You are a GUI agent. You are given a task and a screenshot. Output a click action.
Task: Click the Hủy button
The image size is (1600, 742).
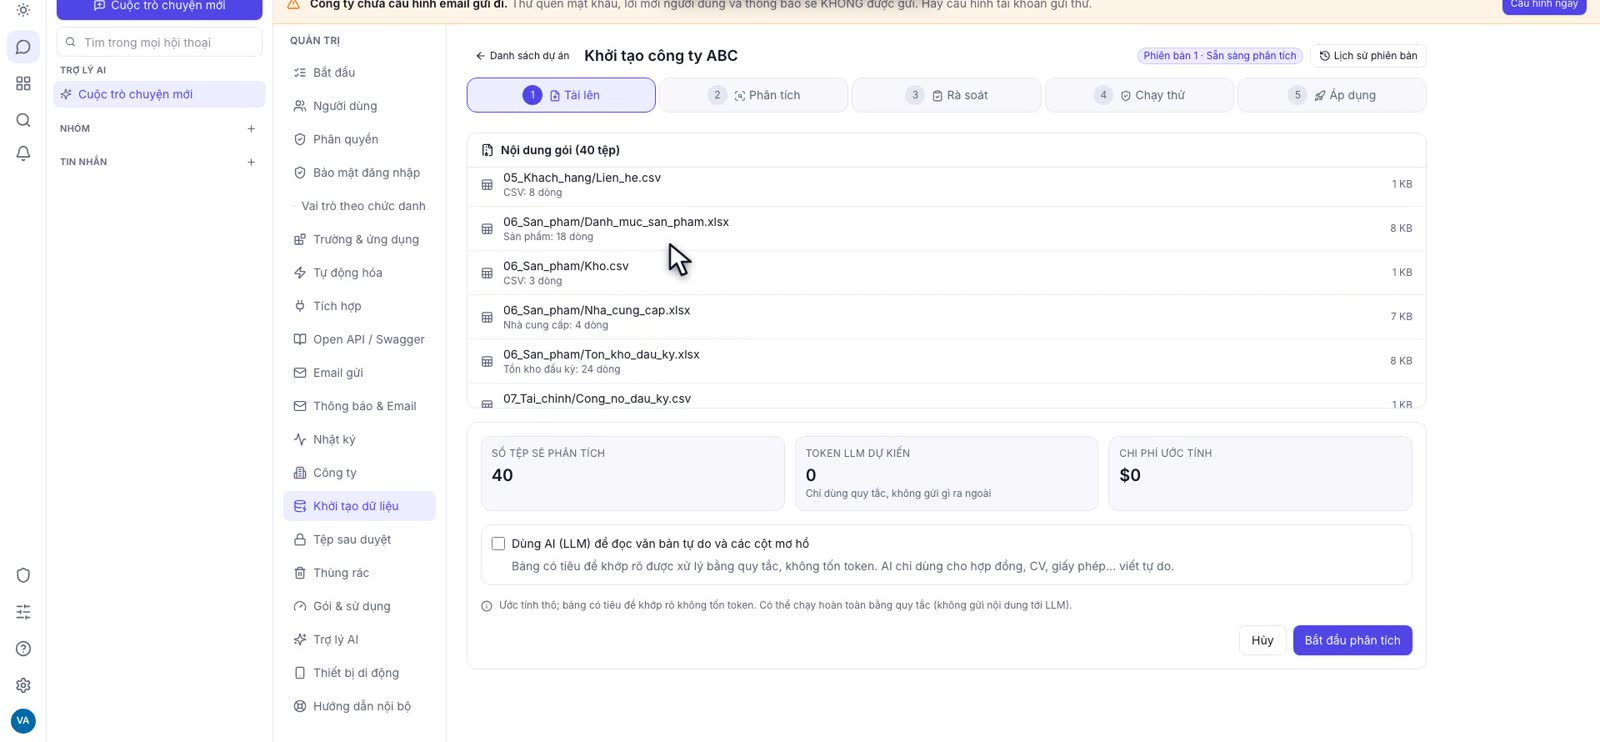pyautogui.click(x=1262, y=640)
